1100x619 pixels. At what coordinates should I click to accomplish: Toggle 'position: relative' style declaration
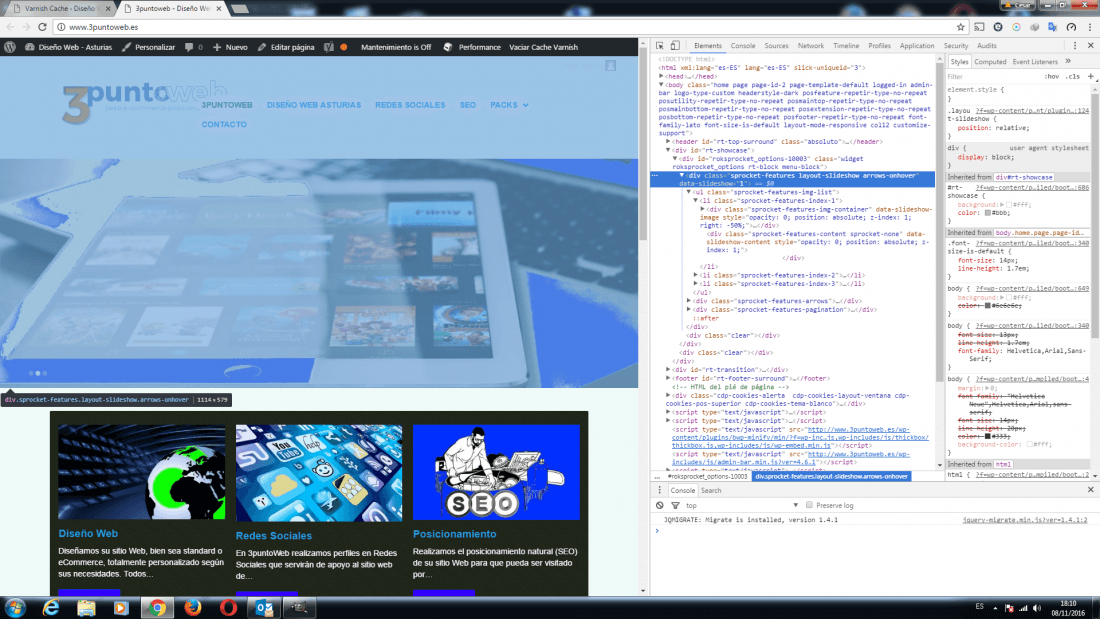pos(993,128)
